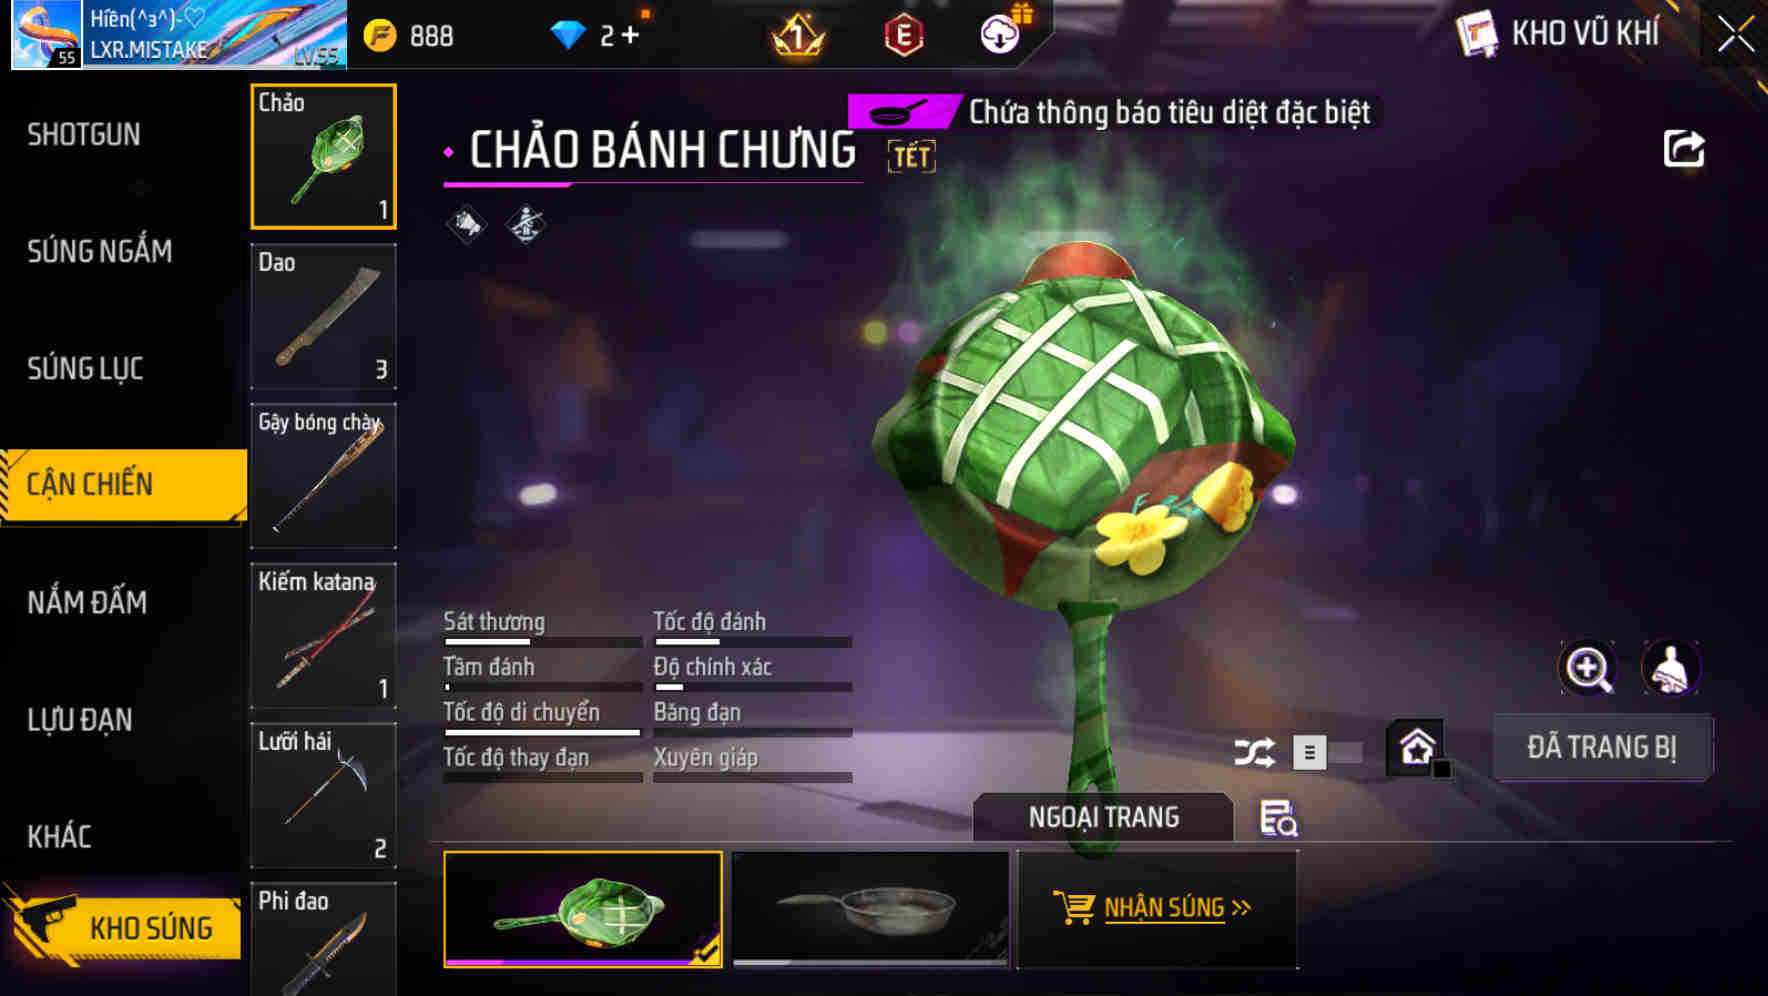Viewport: 1768px width, 996px height.
Task: Click the home loadout icon
Action: point(1417,748)
